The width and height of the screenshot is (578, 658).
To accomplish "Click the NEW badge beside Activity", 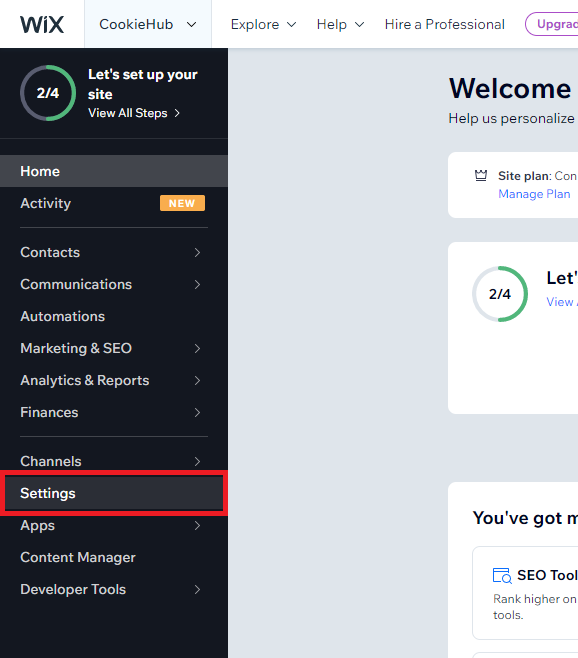I will tap(182, 203).
